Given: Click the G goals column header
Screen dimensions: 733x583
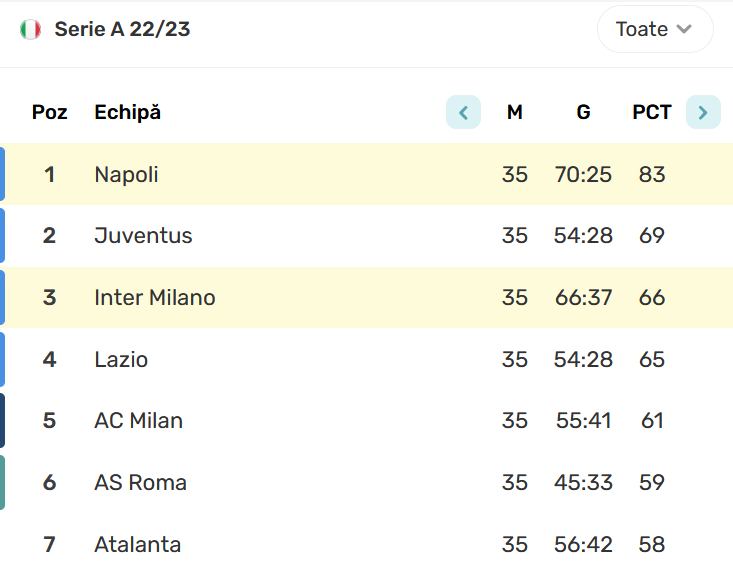Looking at the screenshot, I should (x=583, y=112).
